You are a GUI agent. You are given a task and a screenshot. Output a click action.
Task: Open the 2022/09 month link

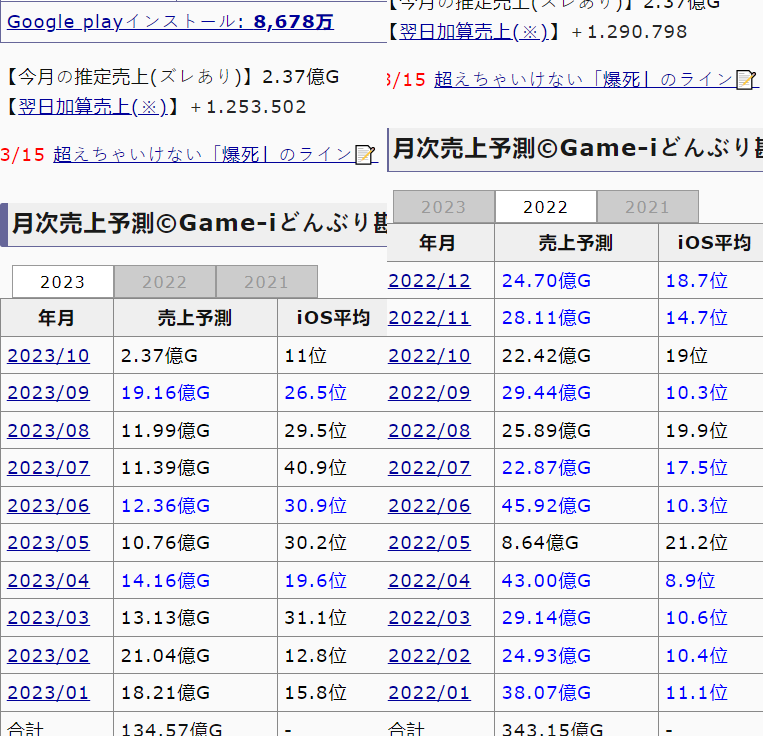pyautogui.click(x=429, y=393)
